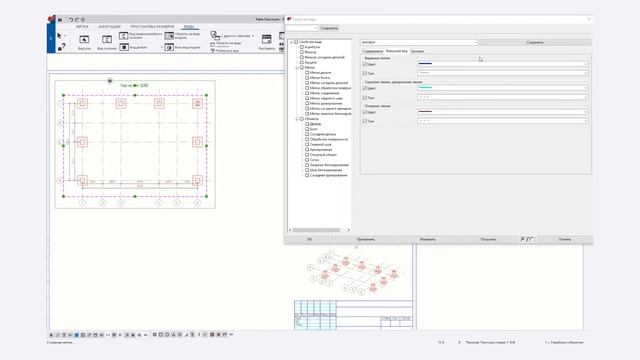The image size is (640, 360).
Task: Toggle Тип checkbox under Видимые линии
Action: tap(365, 73)
